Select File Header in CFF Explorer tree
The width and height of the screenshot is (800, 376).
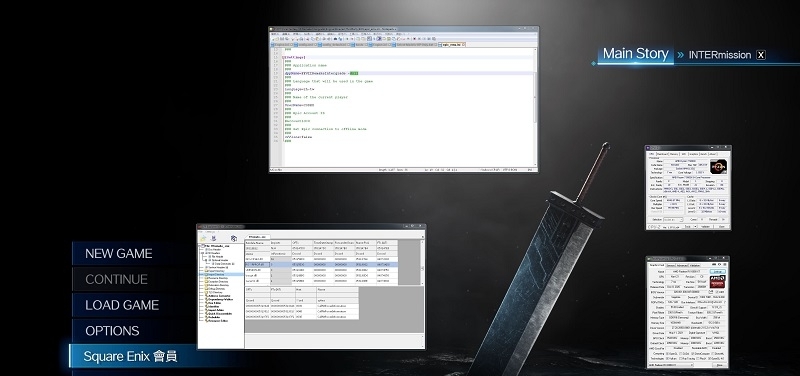[x=217, y=257]
